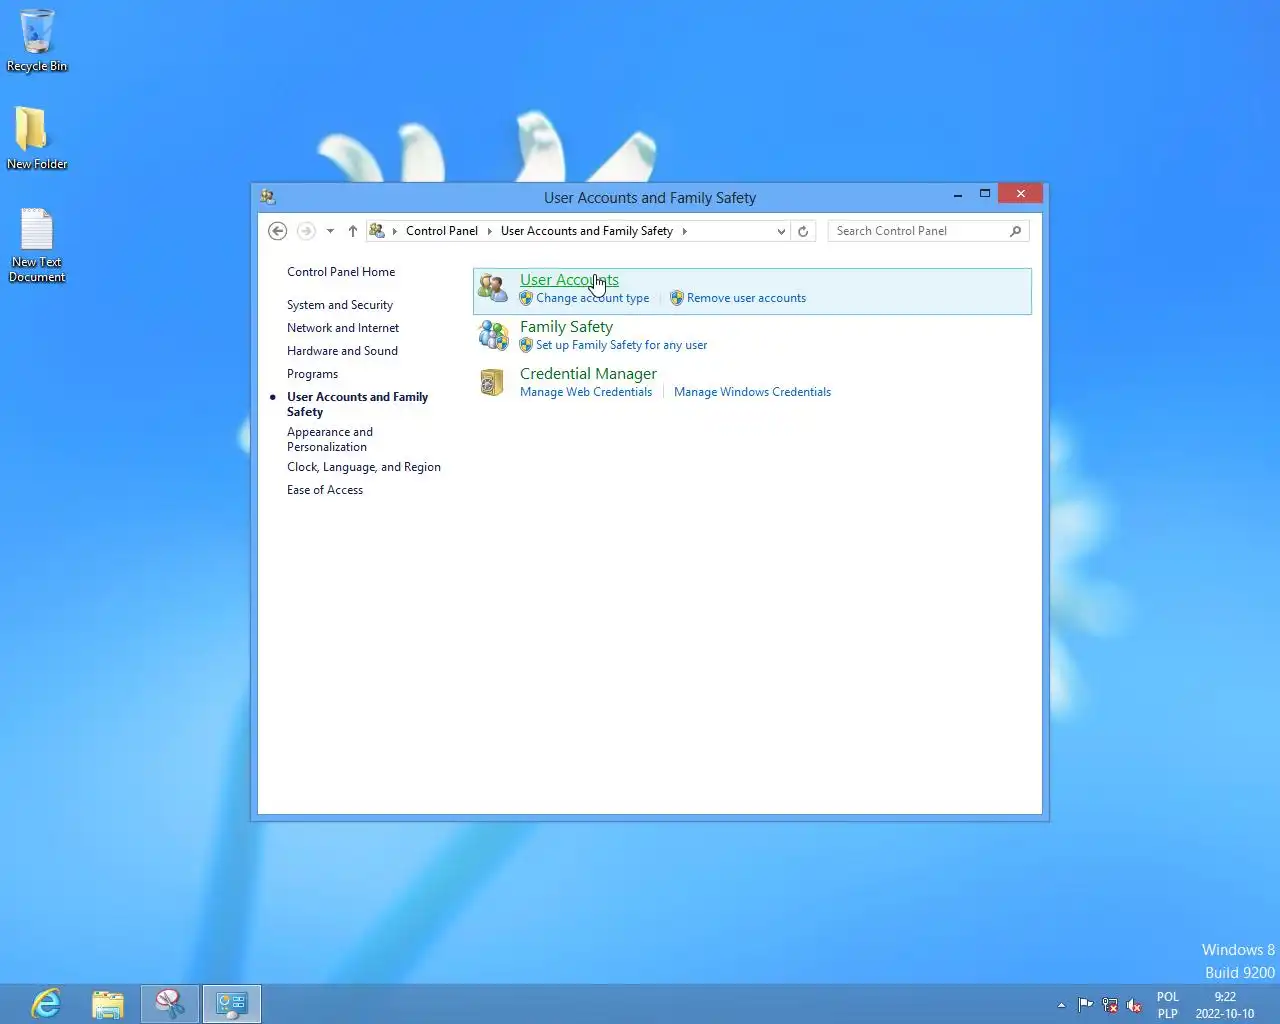The image size is (1280, 1024).
Task: Open the User Accounts category icon
Action: 492,288
